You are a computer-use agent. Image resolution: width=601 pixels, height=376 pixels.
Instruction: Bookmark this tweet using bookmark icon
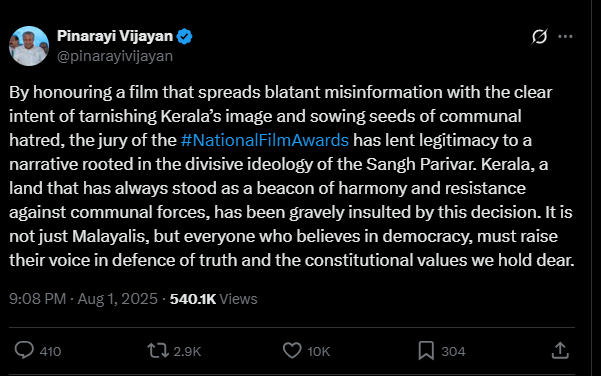(426, 351)
